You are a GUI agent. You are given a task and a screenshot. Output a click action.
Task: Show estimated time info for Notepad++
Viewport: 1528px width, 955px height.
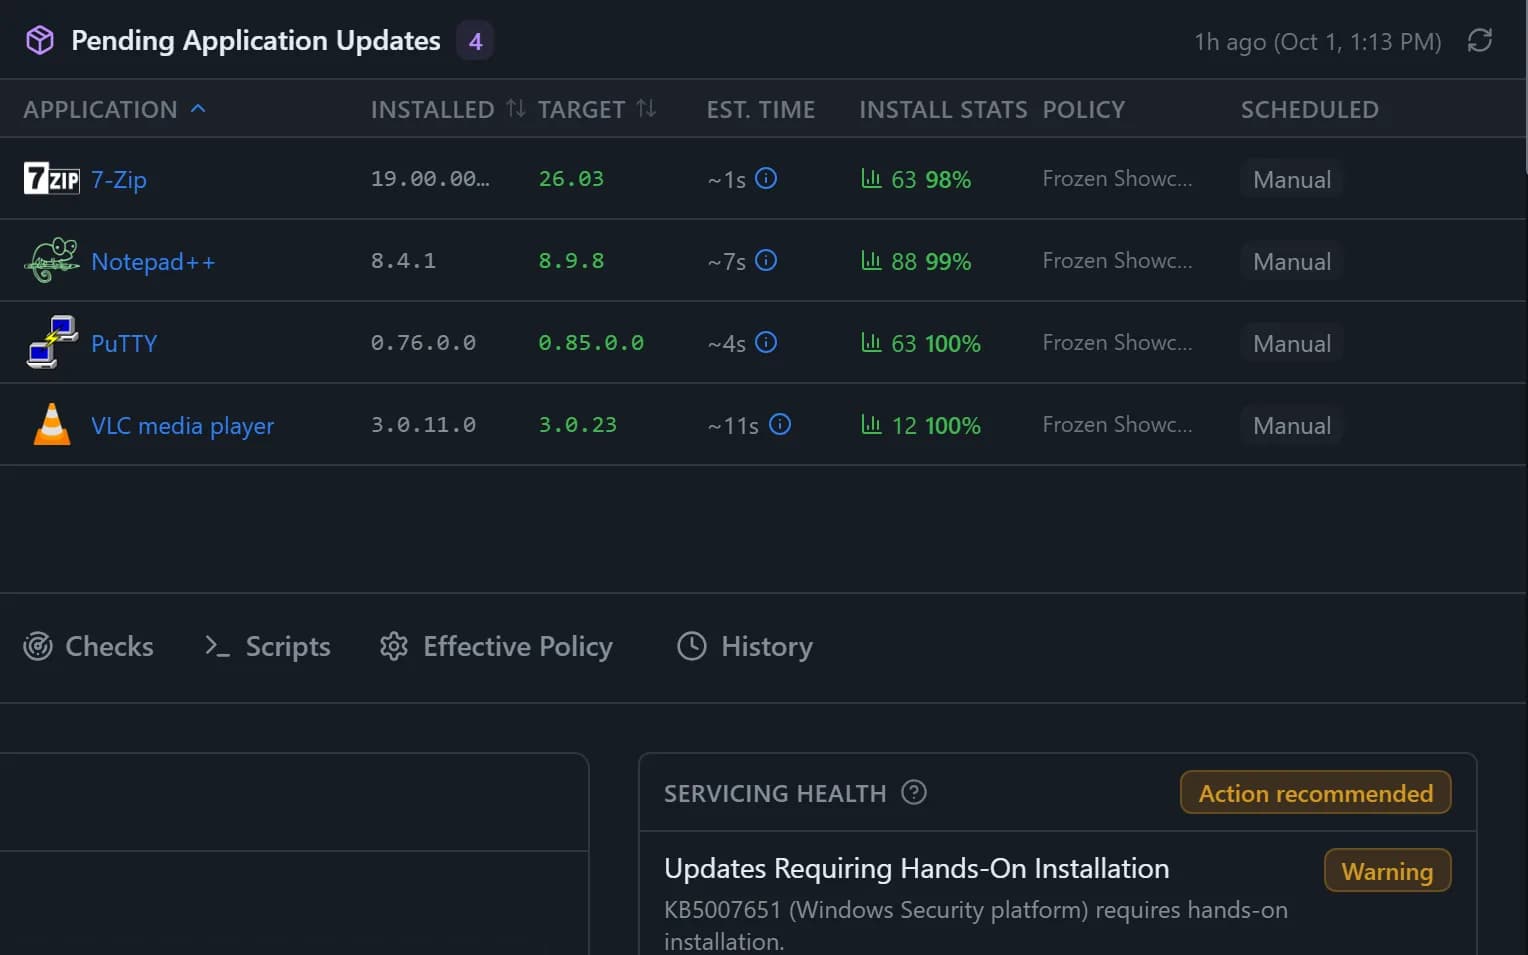pos(766,260)
